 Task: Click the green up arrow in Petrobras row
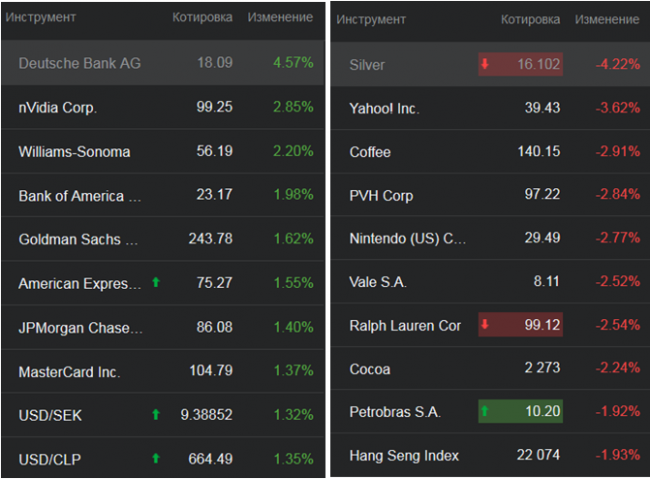tap(486, 411)
